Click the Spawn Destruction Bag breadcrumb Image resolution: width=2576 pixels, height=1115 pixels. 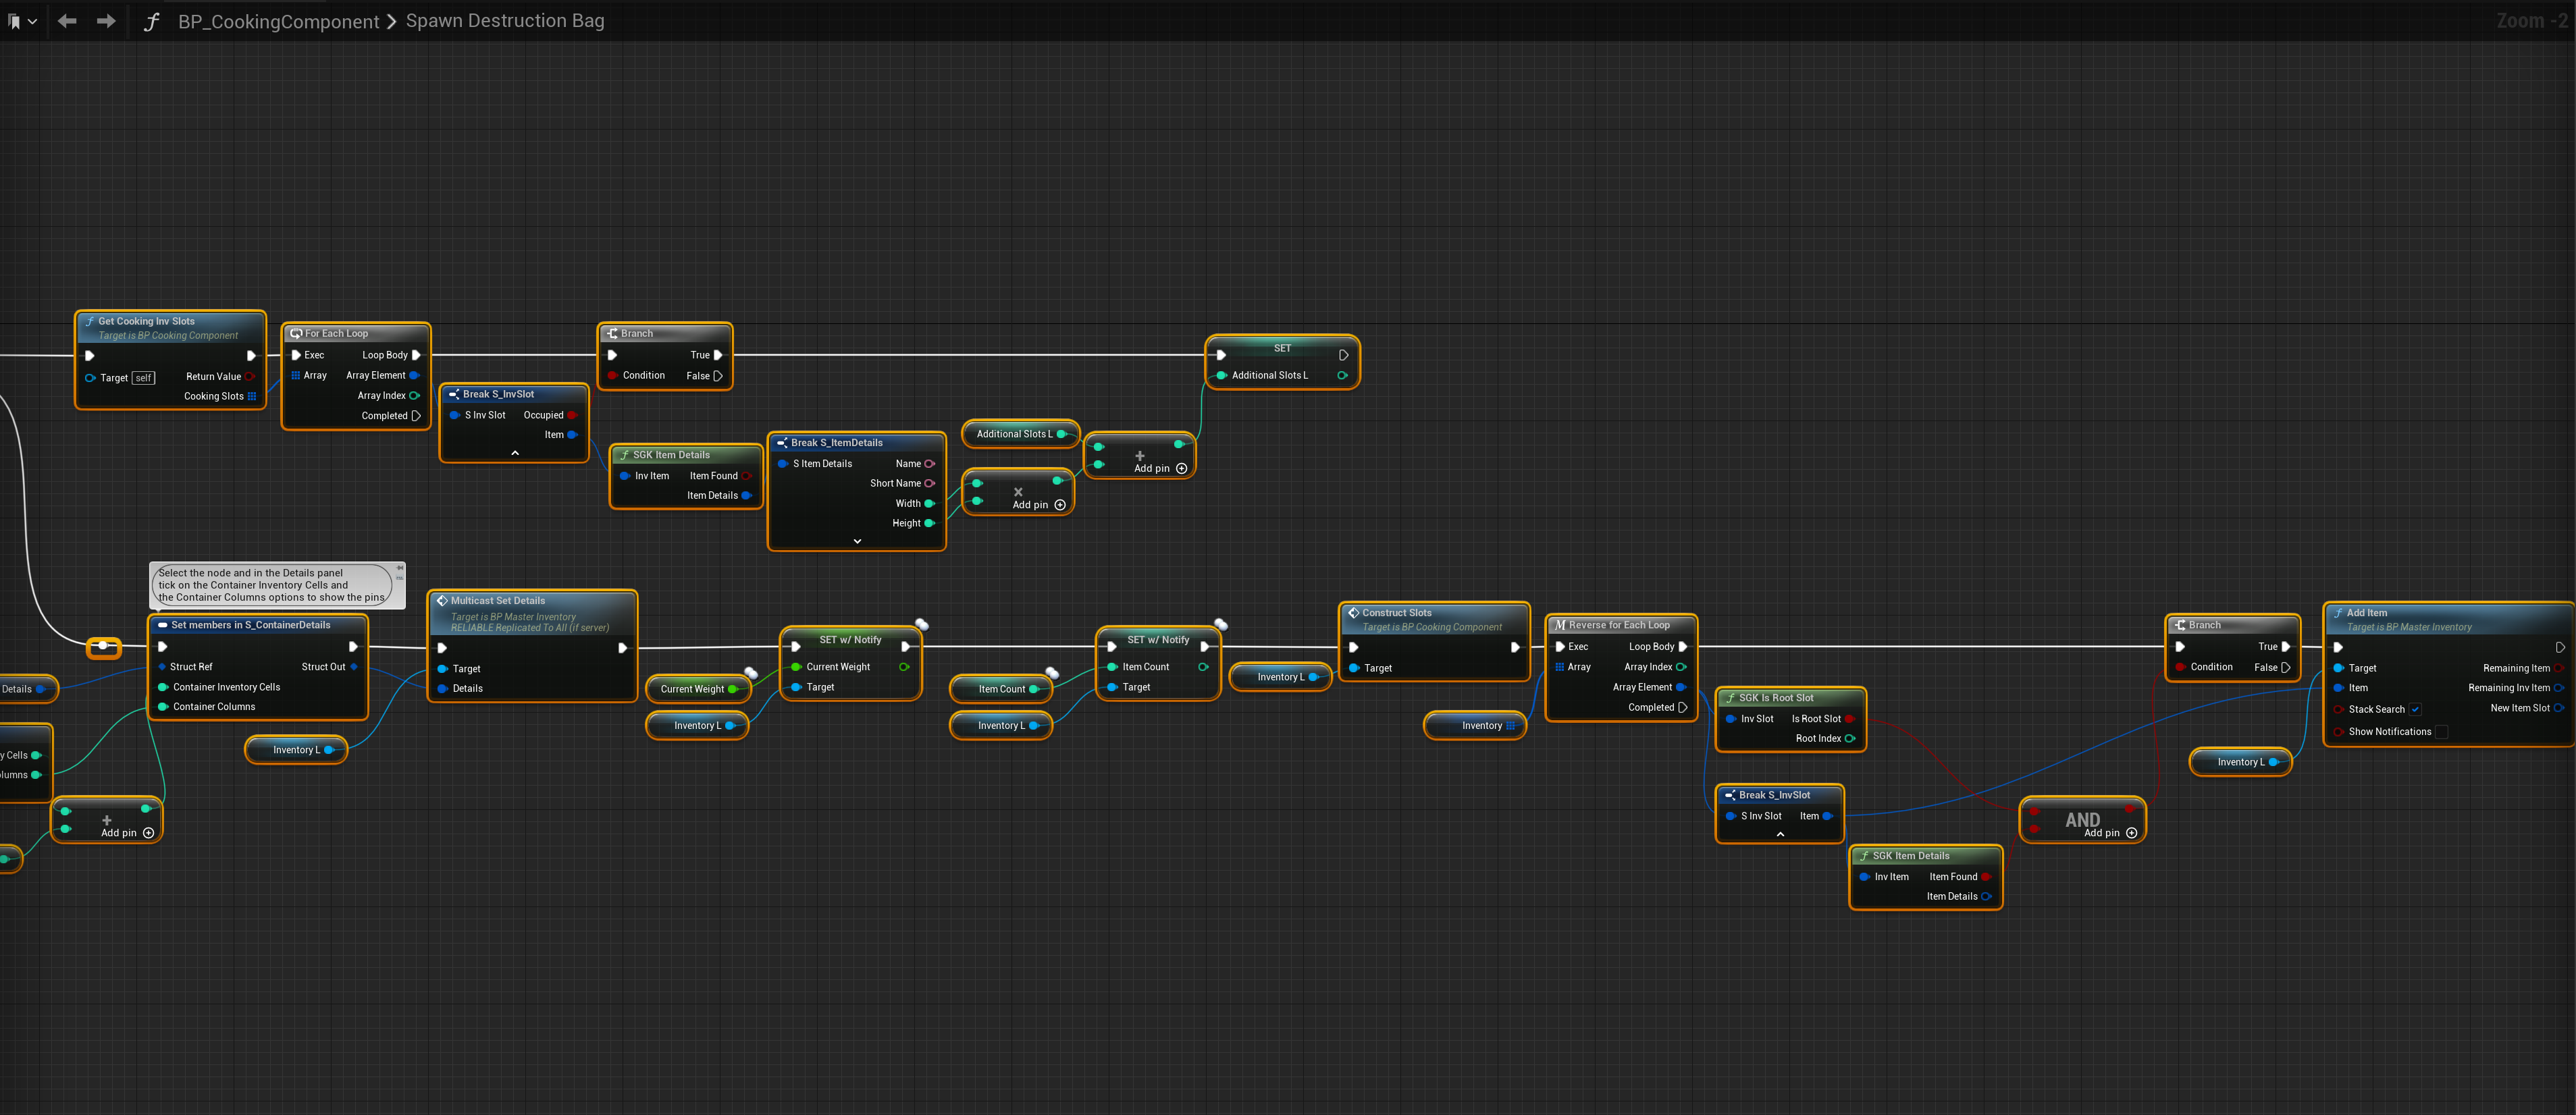[505, 21]
